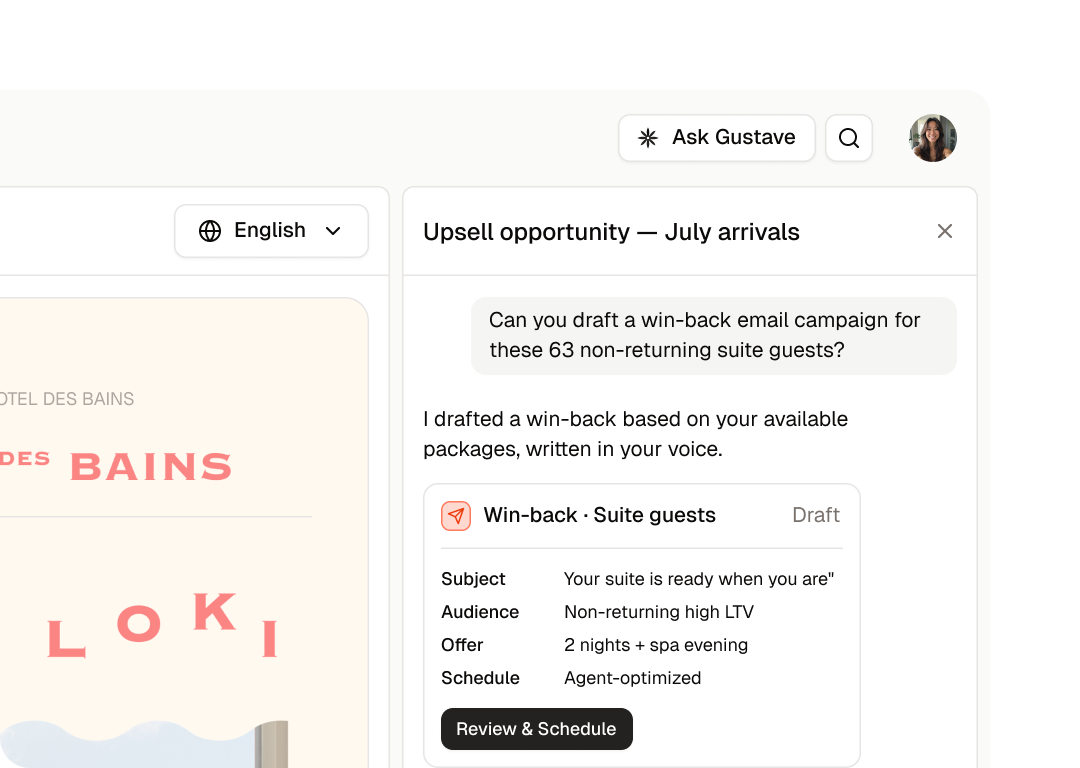Viewport: 1080px width, 768px height.
Task: Click the Win-back · Suite guests title
Action: 599,515
